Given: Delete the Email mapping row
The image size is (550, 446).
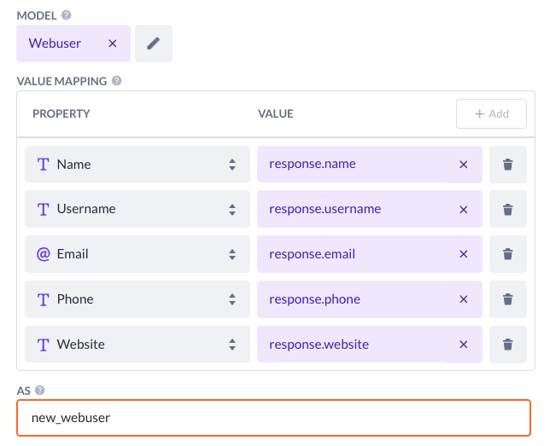Looking at the screenshot, I should (x=508, y=254).
